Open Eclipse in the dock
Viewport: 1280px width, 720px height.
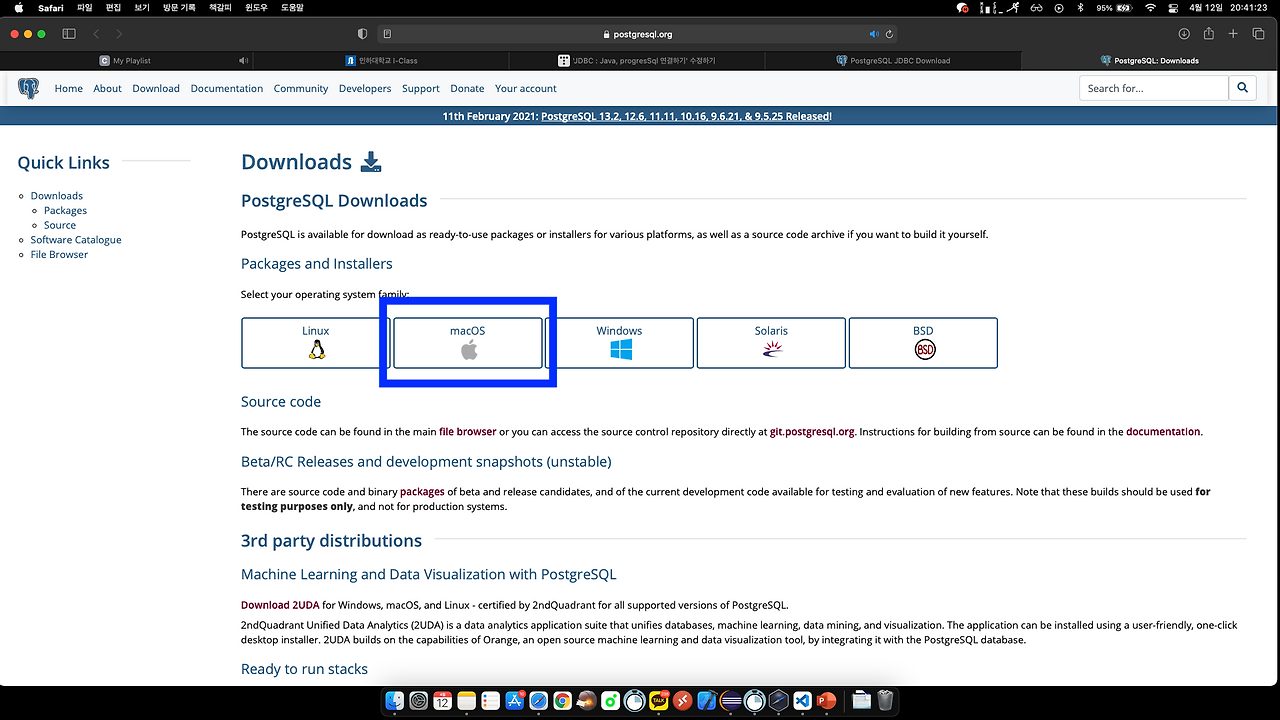[731, 701]
